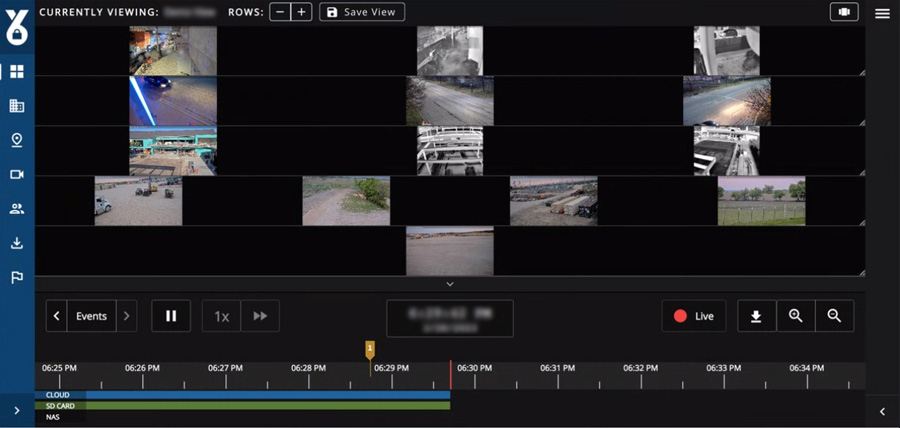Select the teal building construction camera feed
Image resolution: width=900 pixels, height=428 pixels.
pos(173,151)
